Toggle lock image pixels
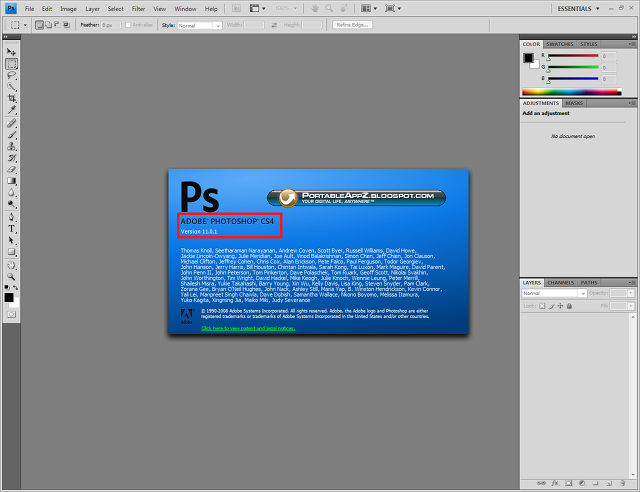Viewport: 640px width, 492px height. pos(551,306)
